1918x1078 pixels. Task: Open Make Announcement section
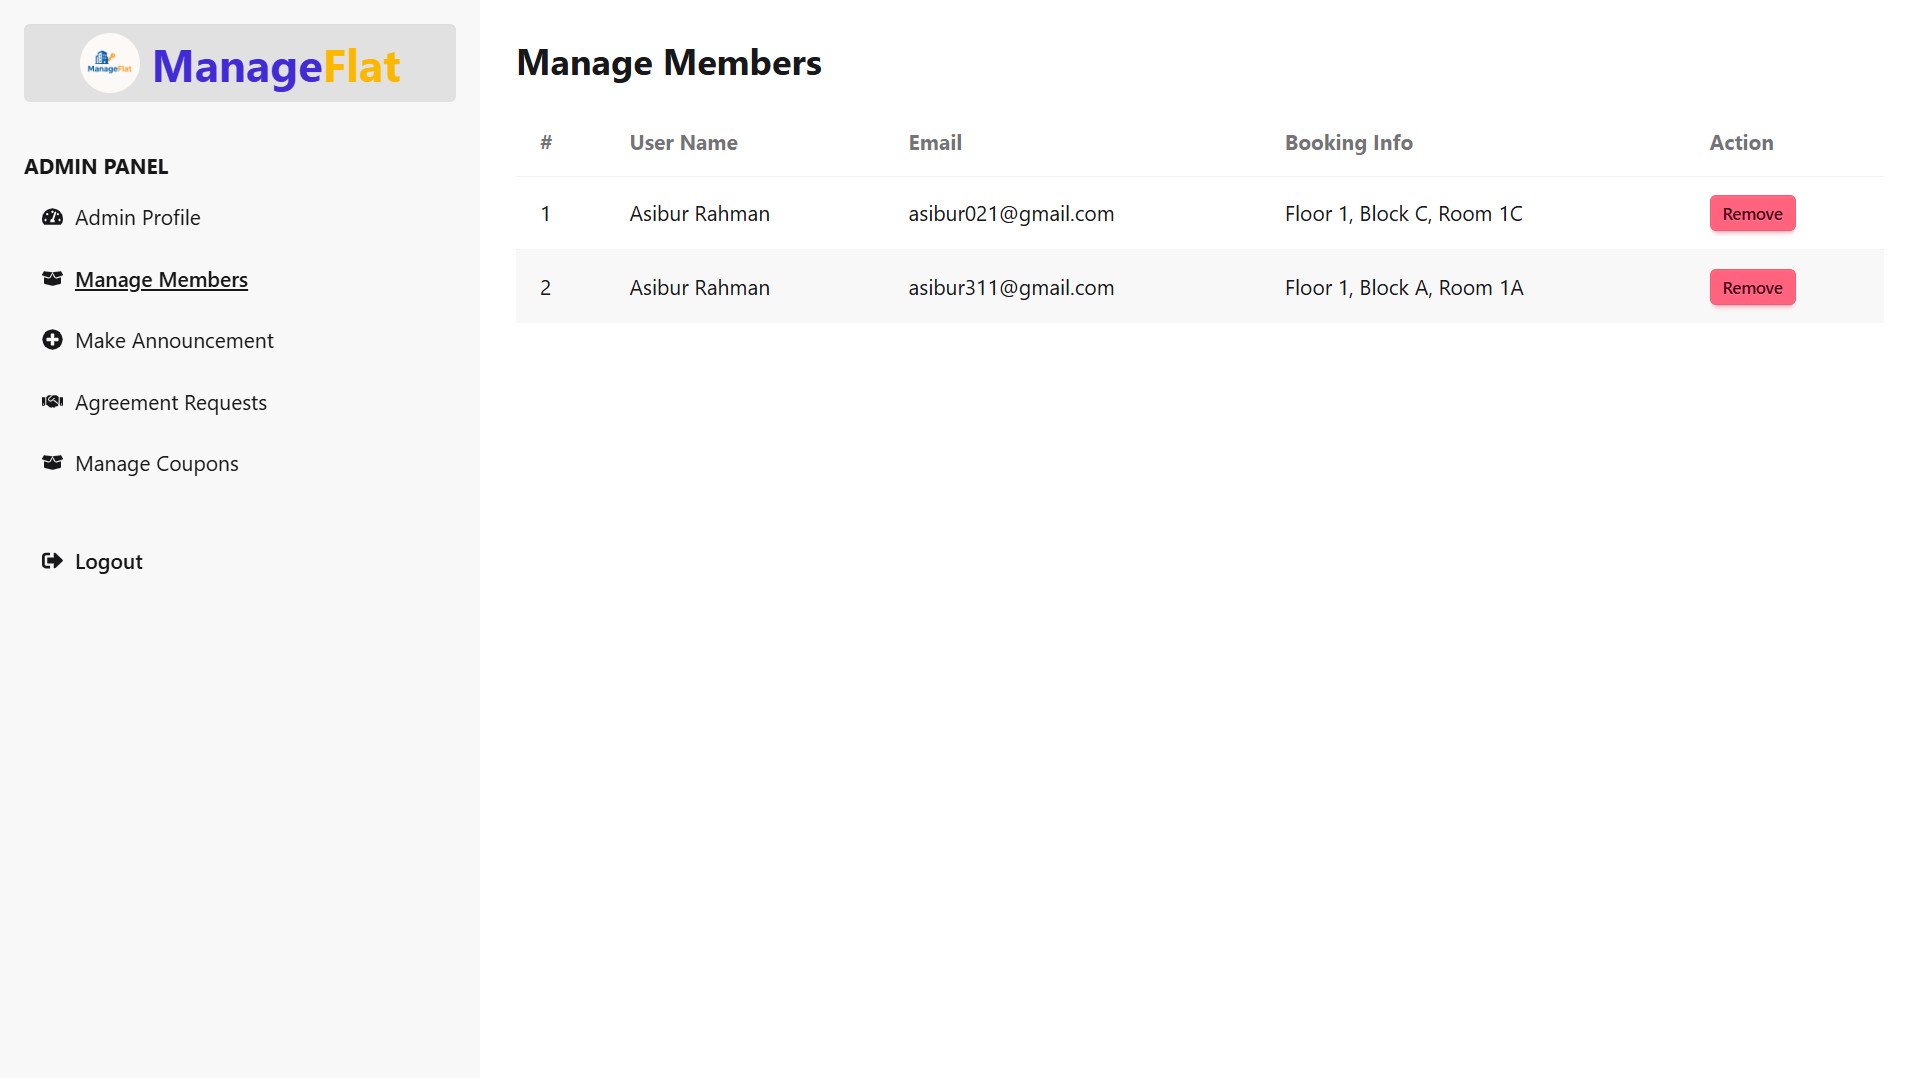click(x=174, y=340)
